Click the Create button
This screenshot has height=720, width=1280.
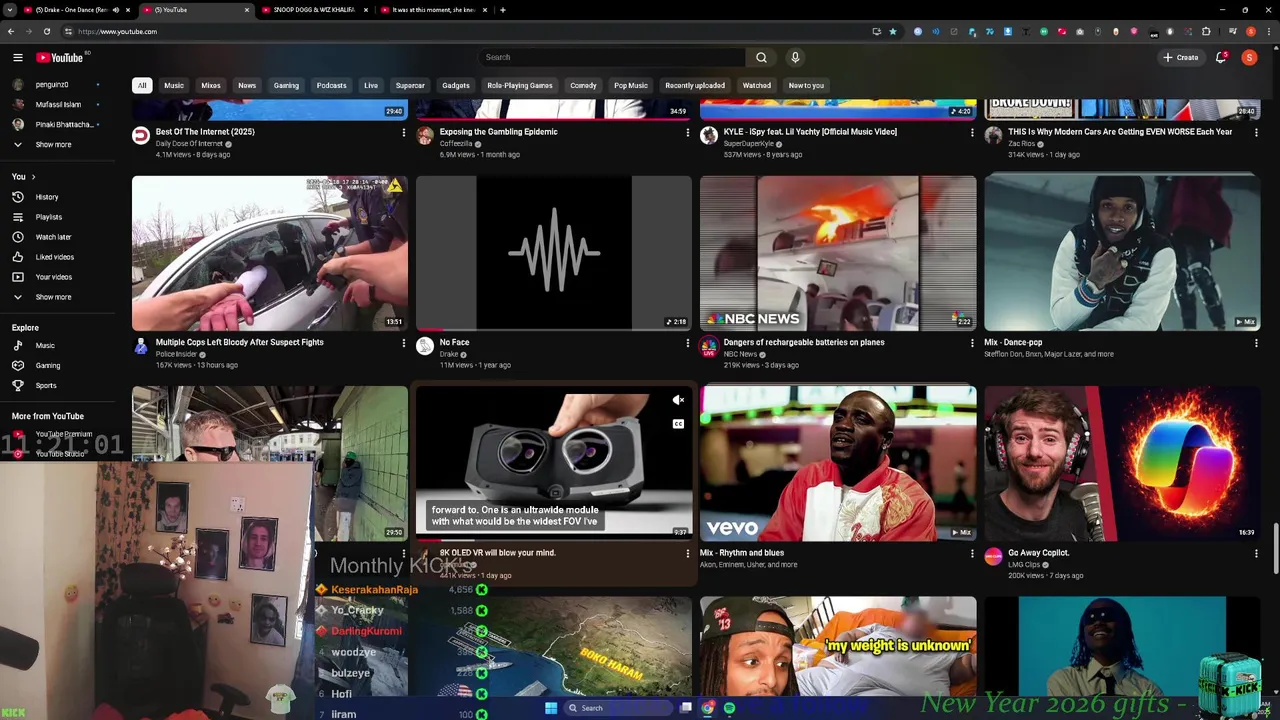(1181, 57)
